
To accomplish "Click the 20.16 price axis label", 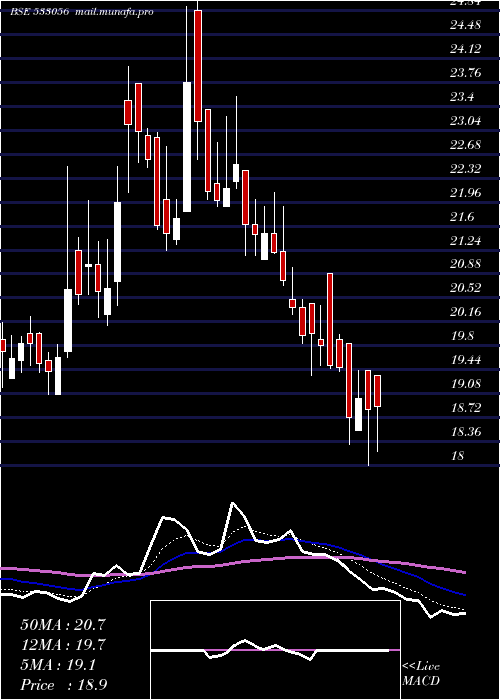I will point(466,312).
